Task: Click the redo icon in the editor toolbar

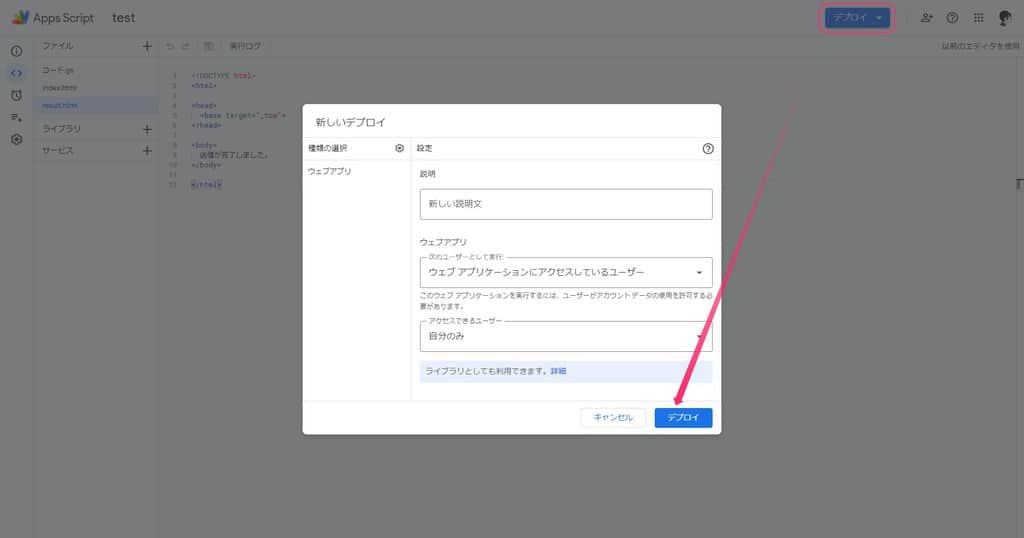Action: point(185,46)
